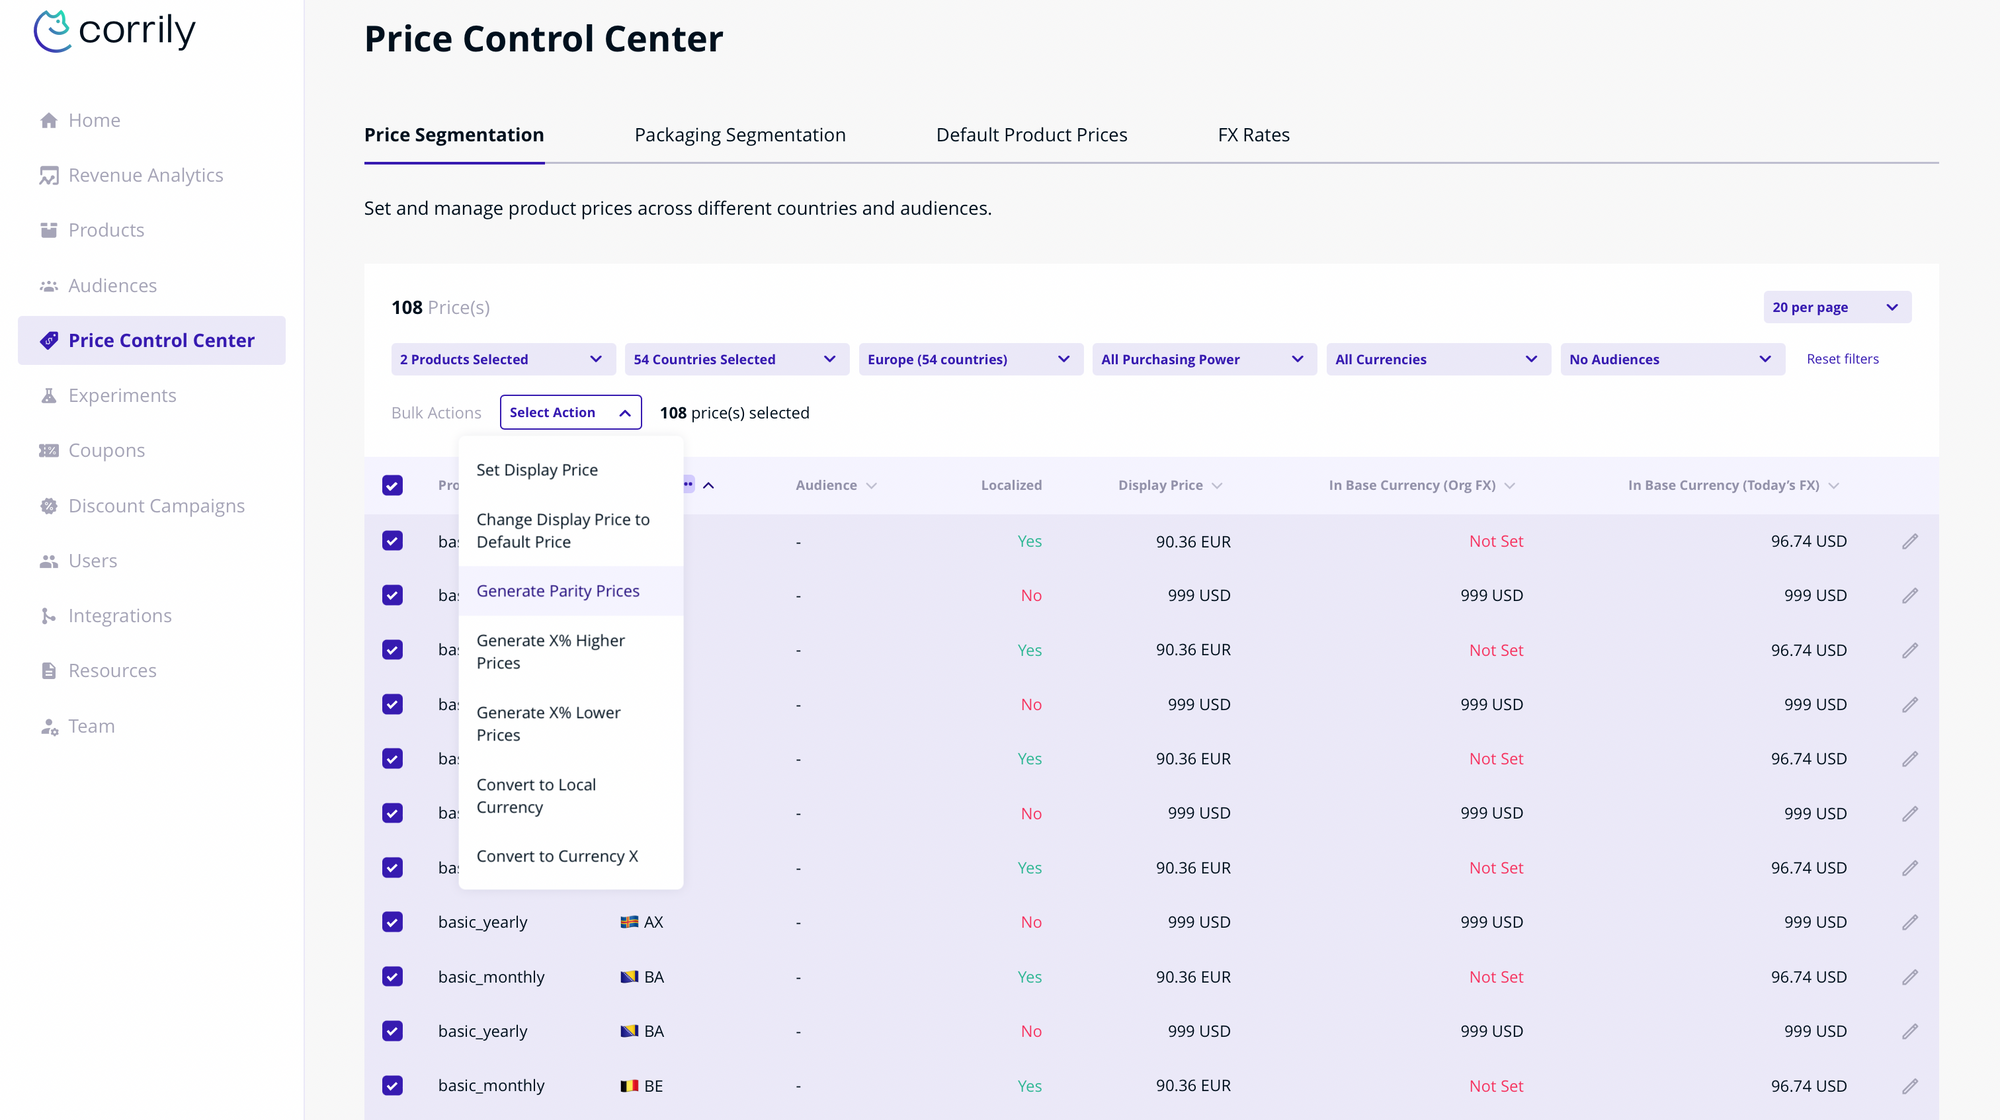Uncheck checkbox for basic_yearly BA row

tap(392, 1031)
